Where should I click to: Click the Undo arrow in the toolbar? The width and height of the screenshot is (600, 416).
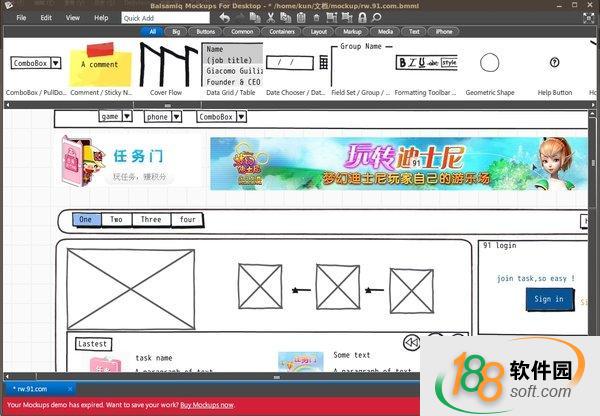tap(225, 18)
